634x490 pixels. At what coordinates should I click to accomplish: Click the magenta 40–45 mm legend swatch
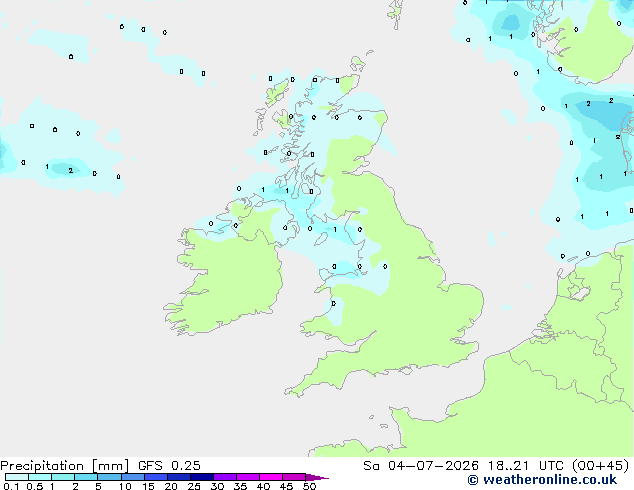coord(271,477)
